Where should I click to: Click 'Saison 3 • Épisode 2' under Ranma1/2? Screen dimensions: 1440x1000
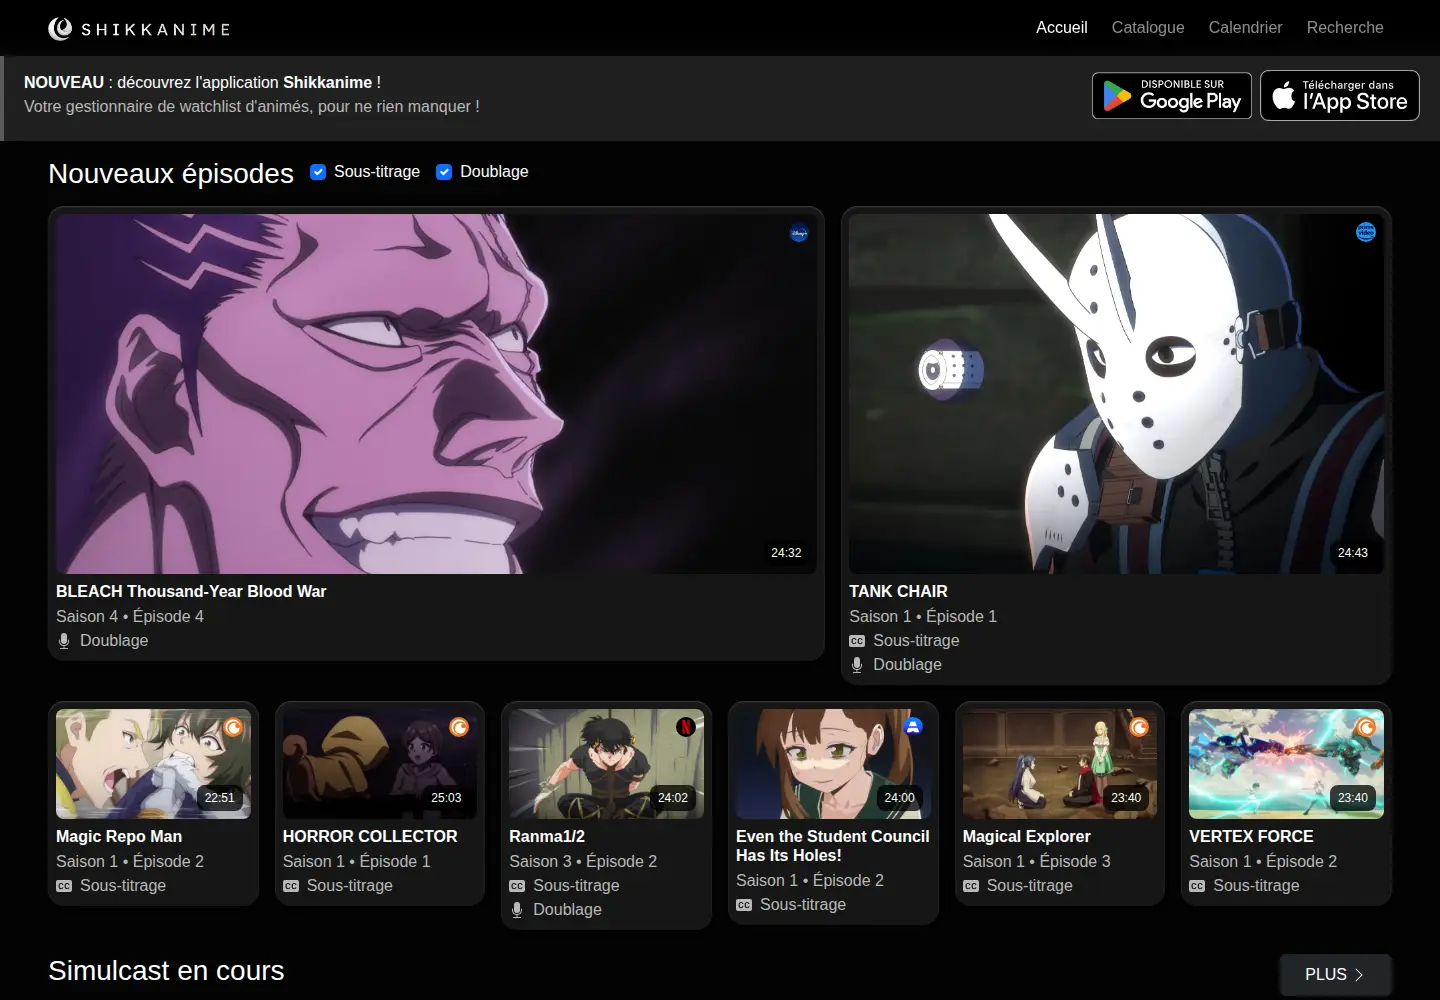pos(583,862)
